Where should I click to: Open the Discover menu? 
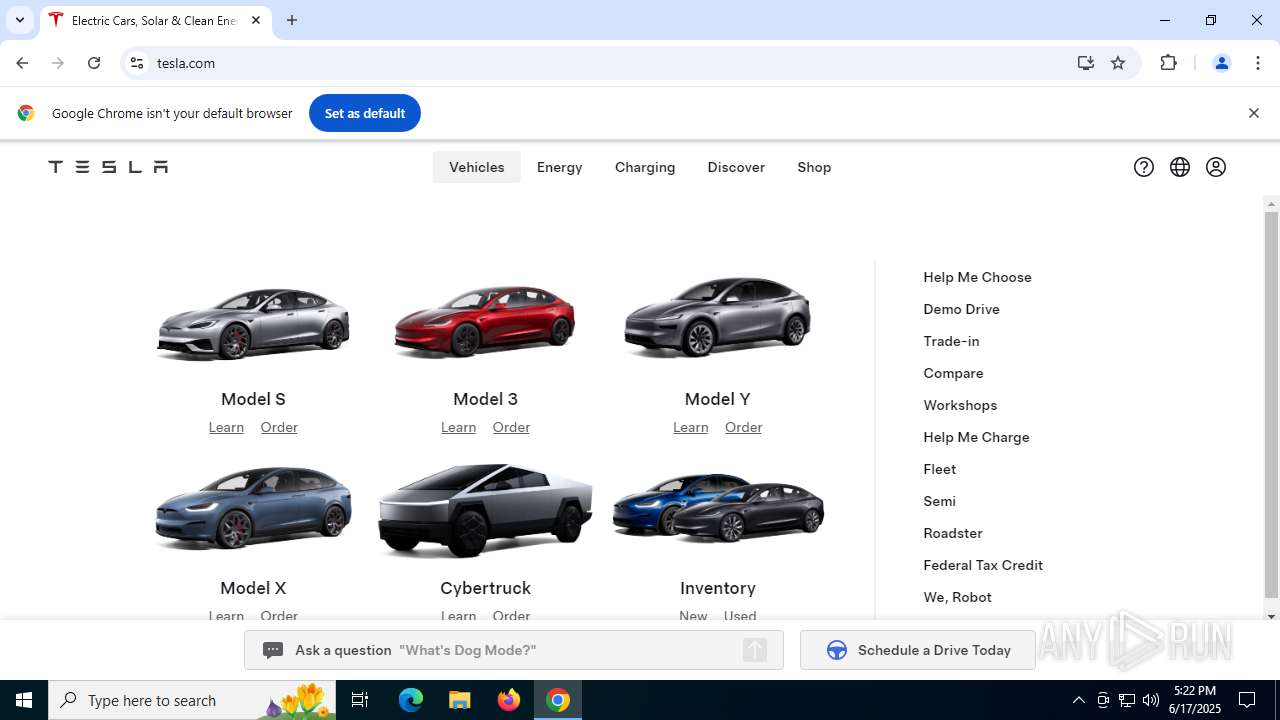pos(736,167)
